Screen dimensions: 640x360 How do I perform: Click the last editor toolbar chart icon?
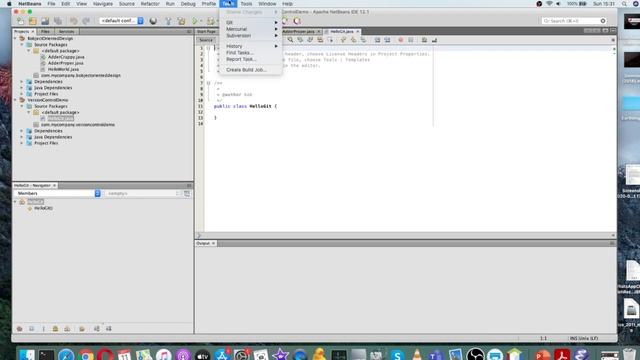434,40
